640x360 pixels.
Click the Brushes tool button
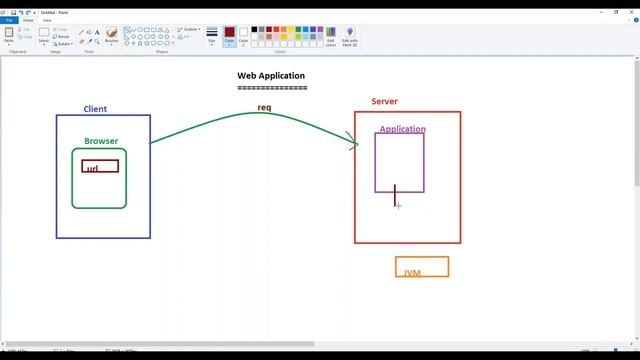[111, 35]
